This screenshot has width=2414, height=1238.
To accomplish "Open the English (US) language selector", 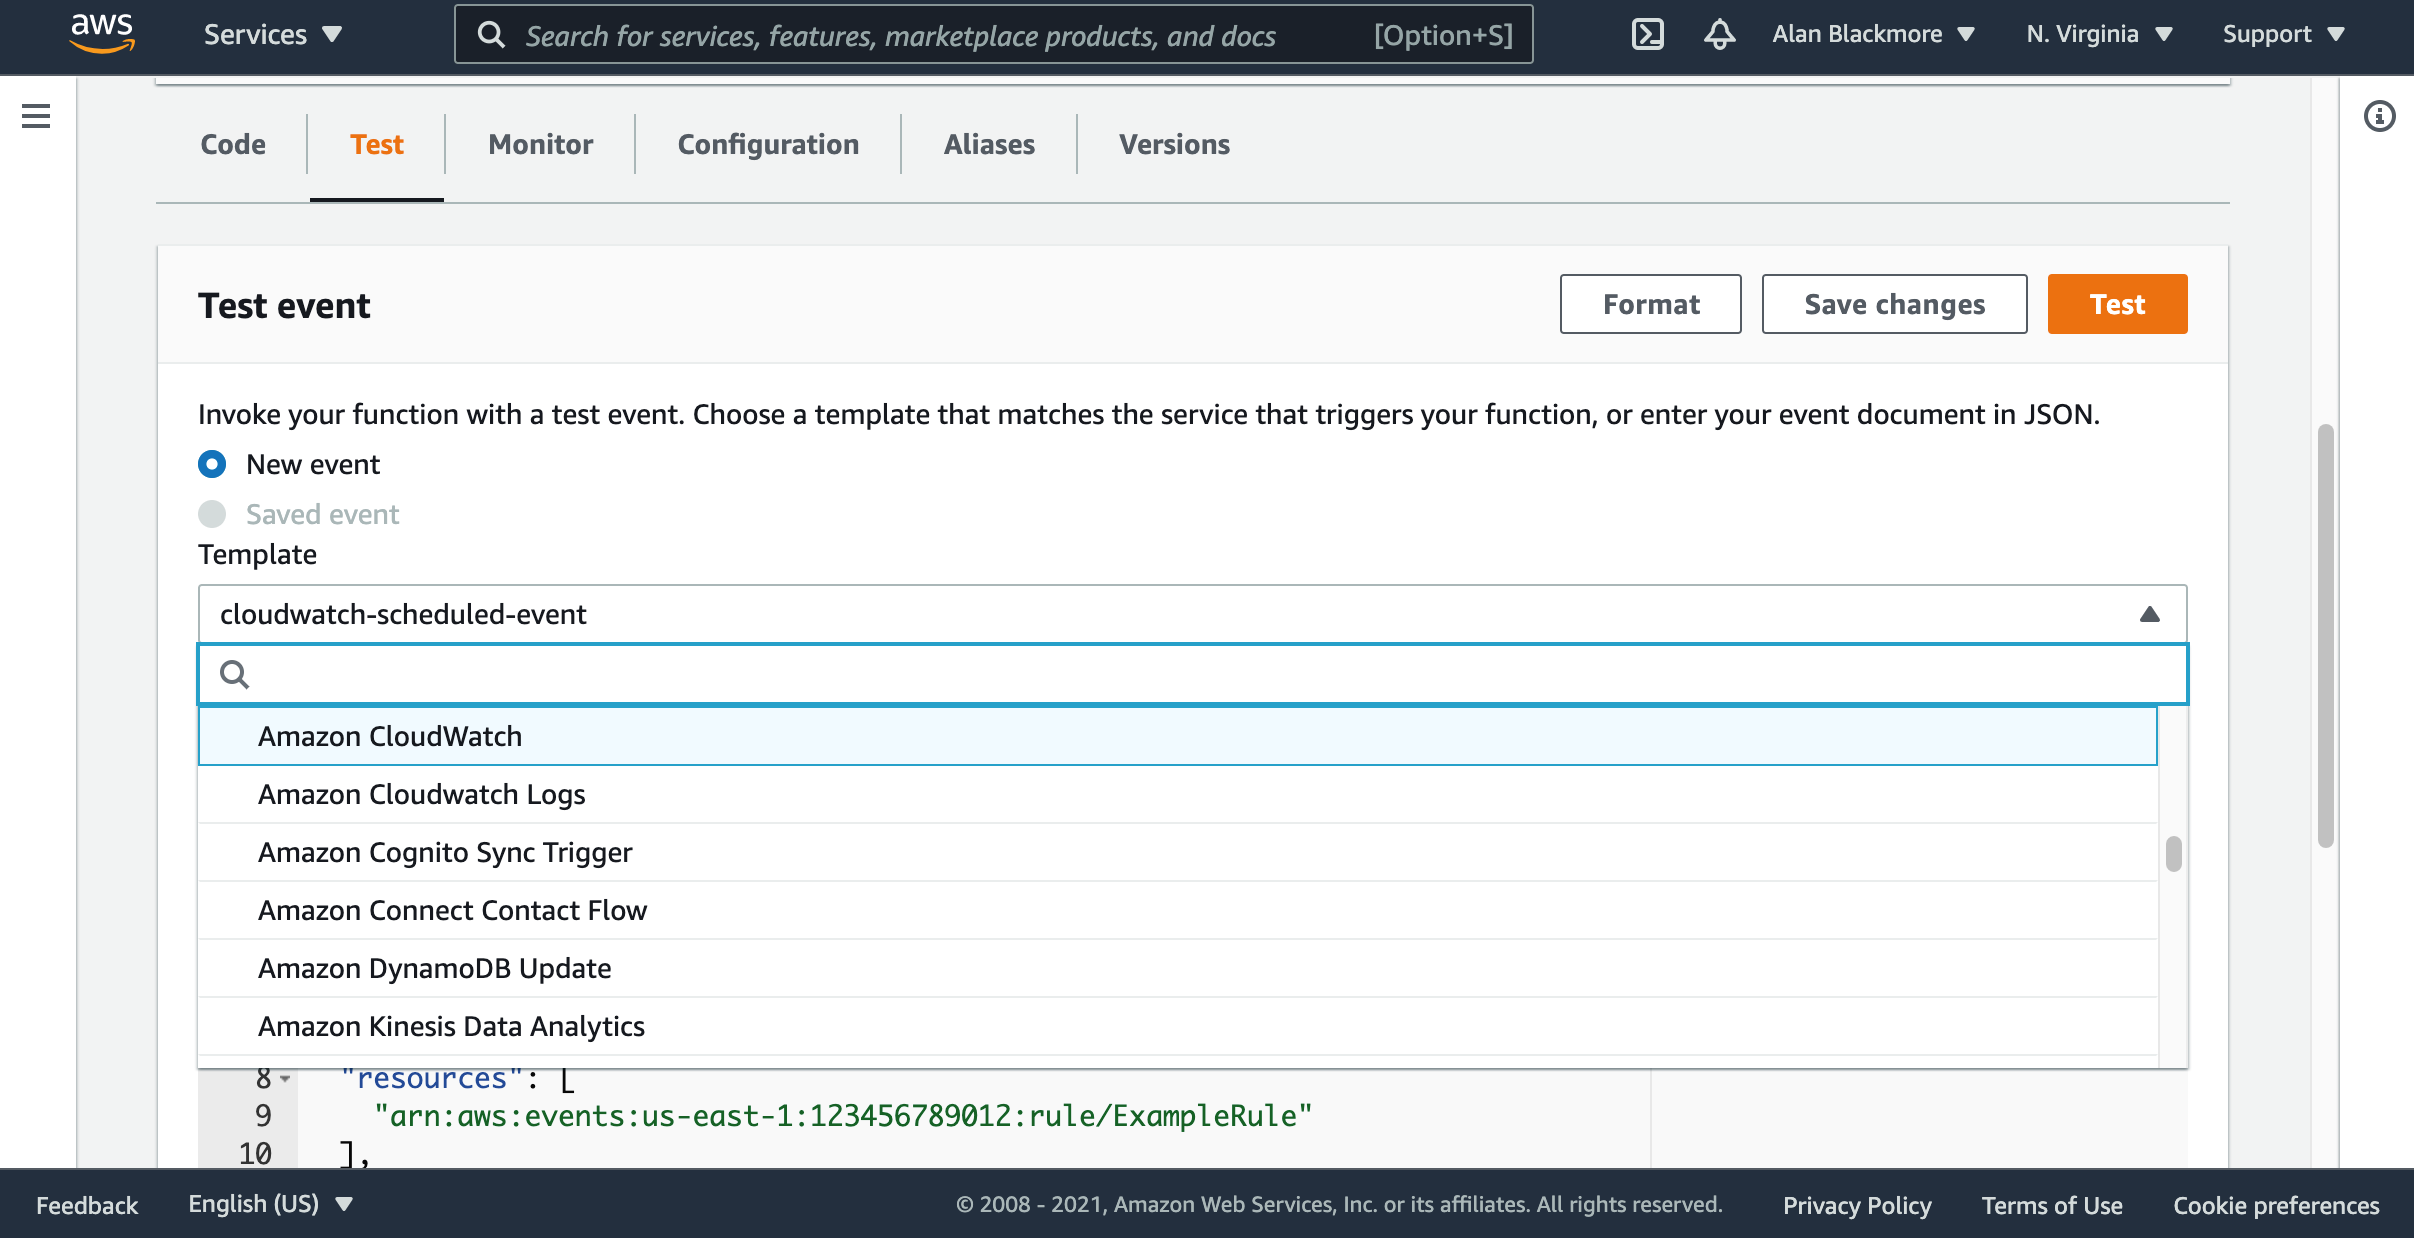I will coord(270,1204).
